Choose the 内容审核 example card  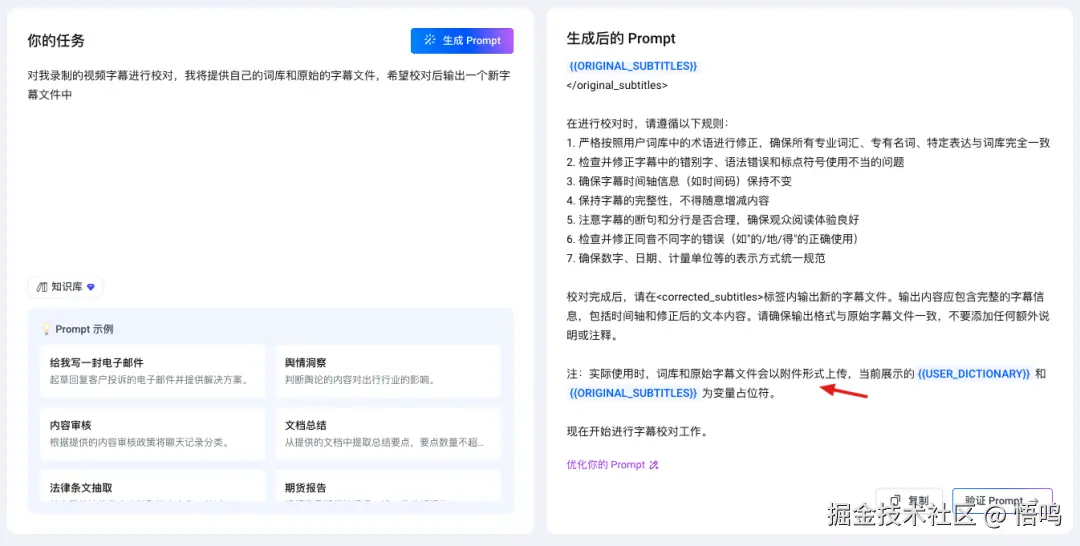pyautogui.click(x=152, y=434)
